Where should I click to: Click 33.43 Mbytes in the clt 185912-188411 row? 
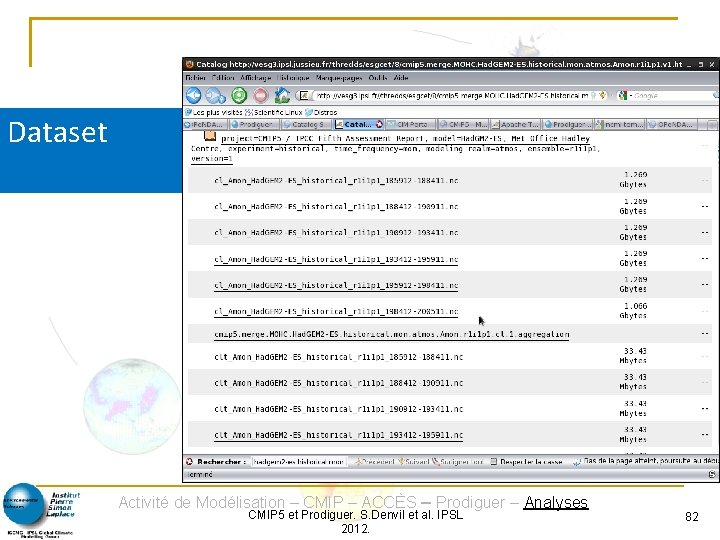633,356
